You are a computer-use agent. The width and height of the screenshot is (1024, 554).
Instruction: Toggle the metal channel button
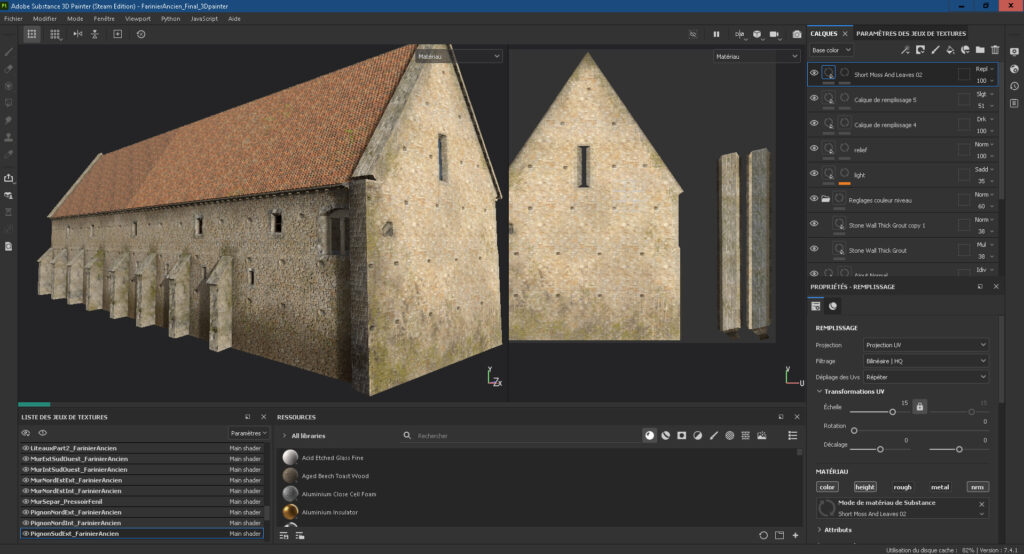tap(940, 487)
